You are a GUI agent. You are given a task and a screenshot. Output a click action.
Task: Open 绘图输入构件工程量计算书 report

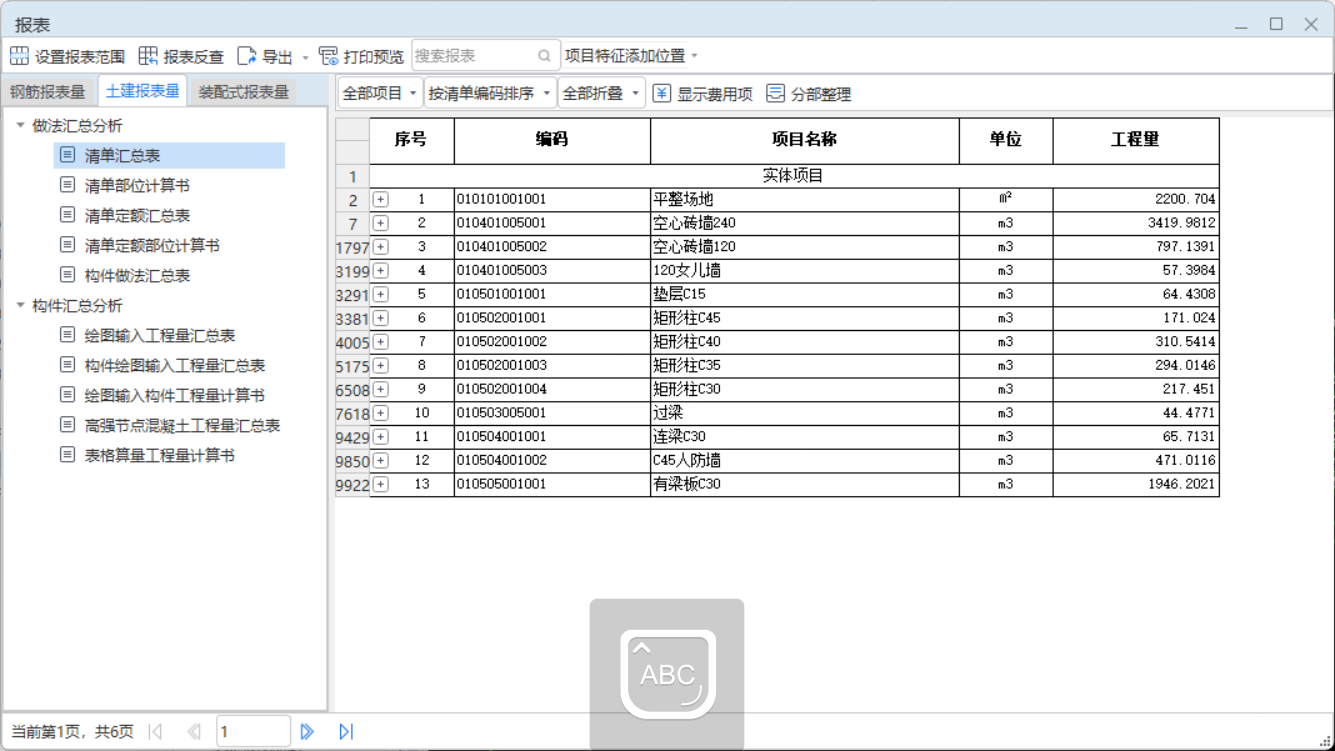[175, 395]
